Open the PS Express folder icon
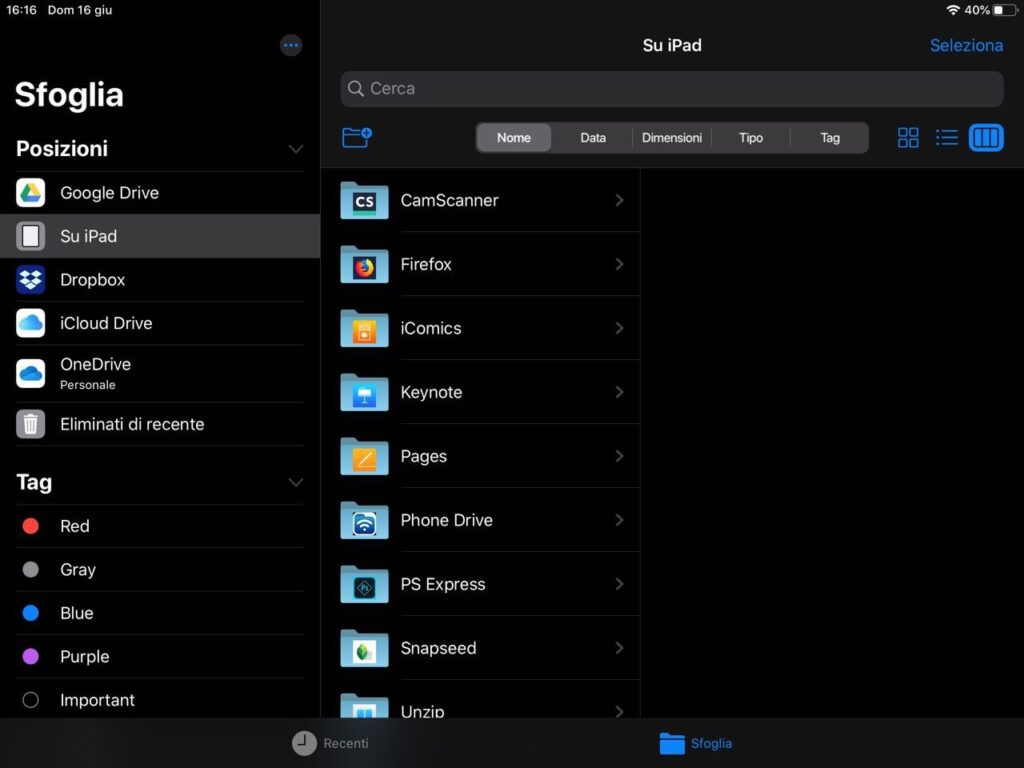1024x768 pixels. pos(364,584)
